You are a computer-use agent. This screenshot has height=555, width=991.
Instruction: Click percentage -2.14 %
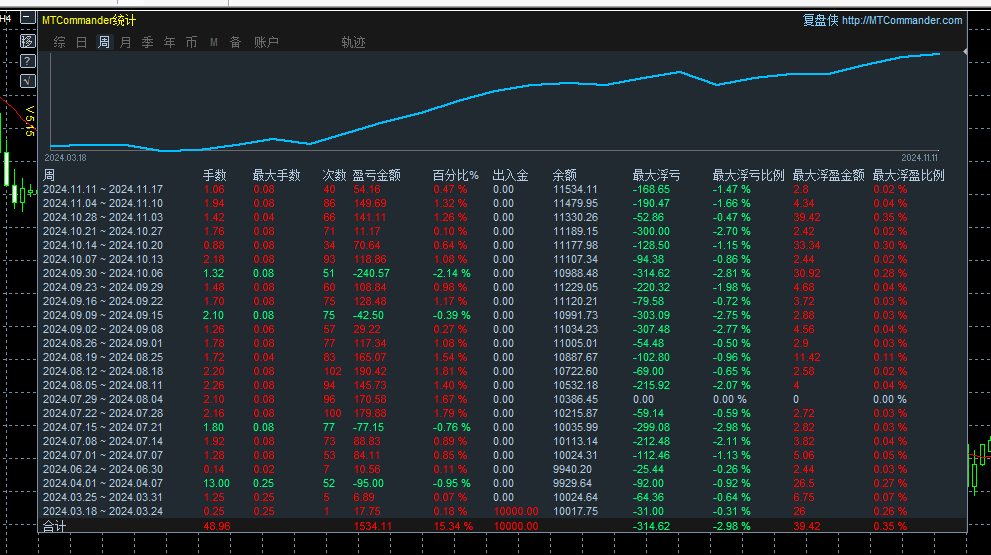(x=452, y=273)
